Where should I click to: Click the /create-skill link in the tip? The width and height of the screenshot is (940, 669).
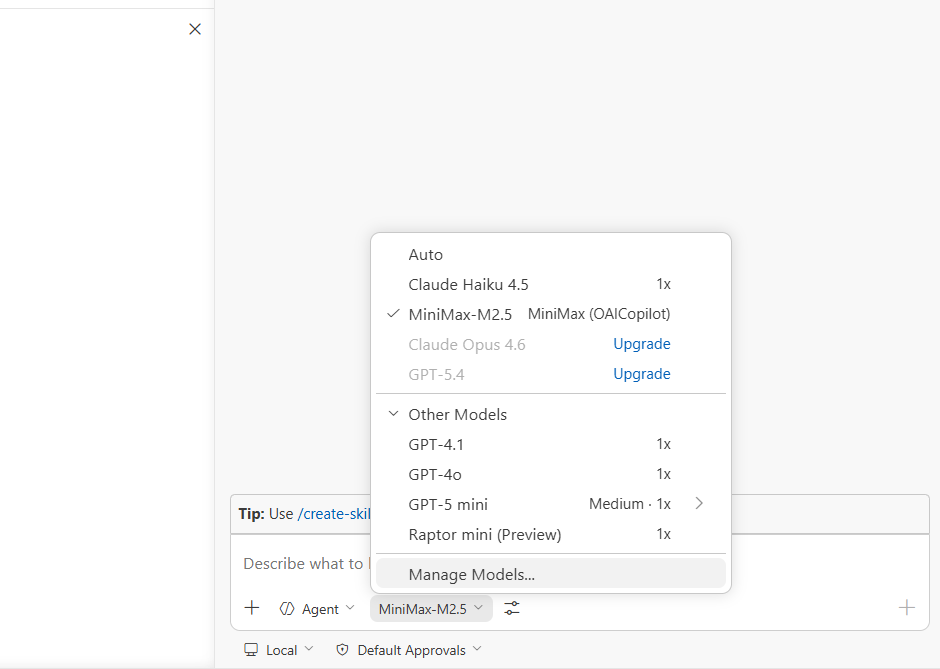(x=330, y=513)
